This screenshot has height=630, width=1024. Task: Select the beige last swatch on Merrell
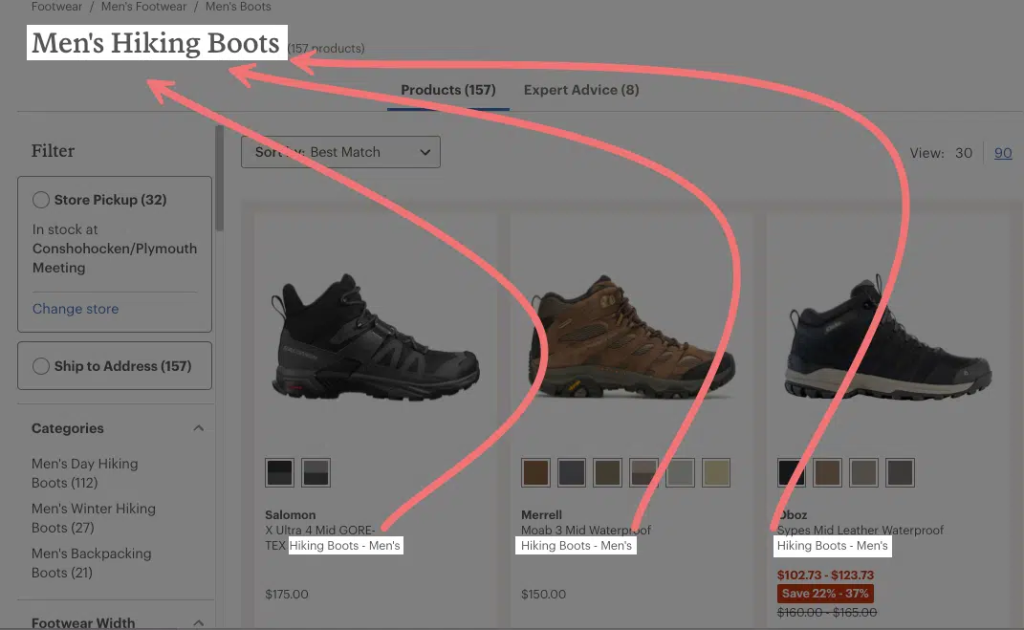716,472
